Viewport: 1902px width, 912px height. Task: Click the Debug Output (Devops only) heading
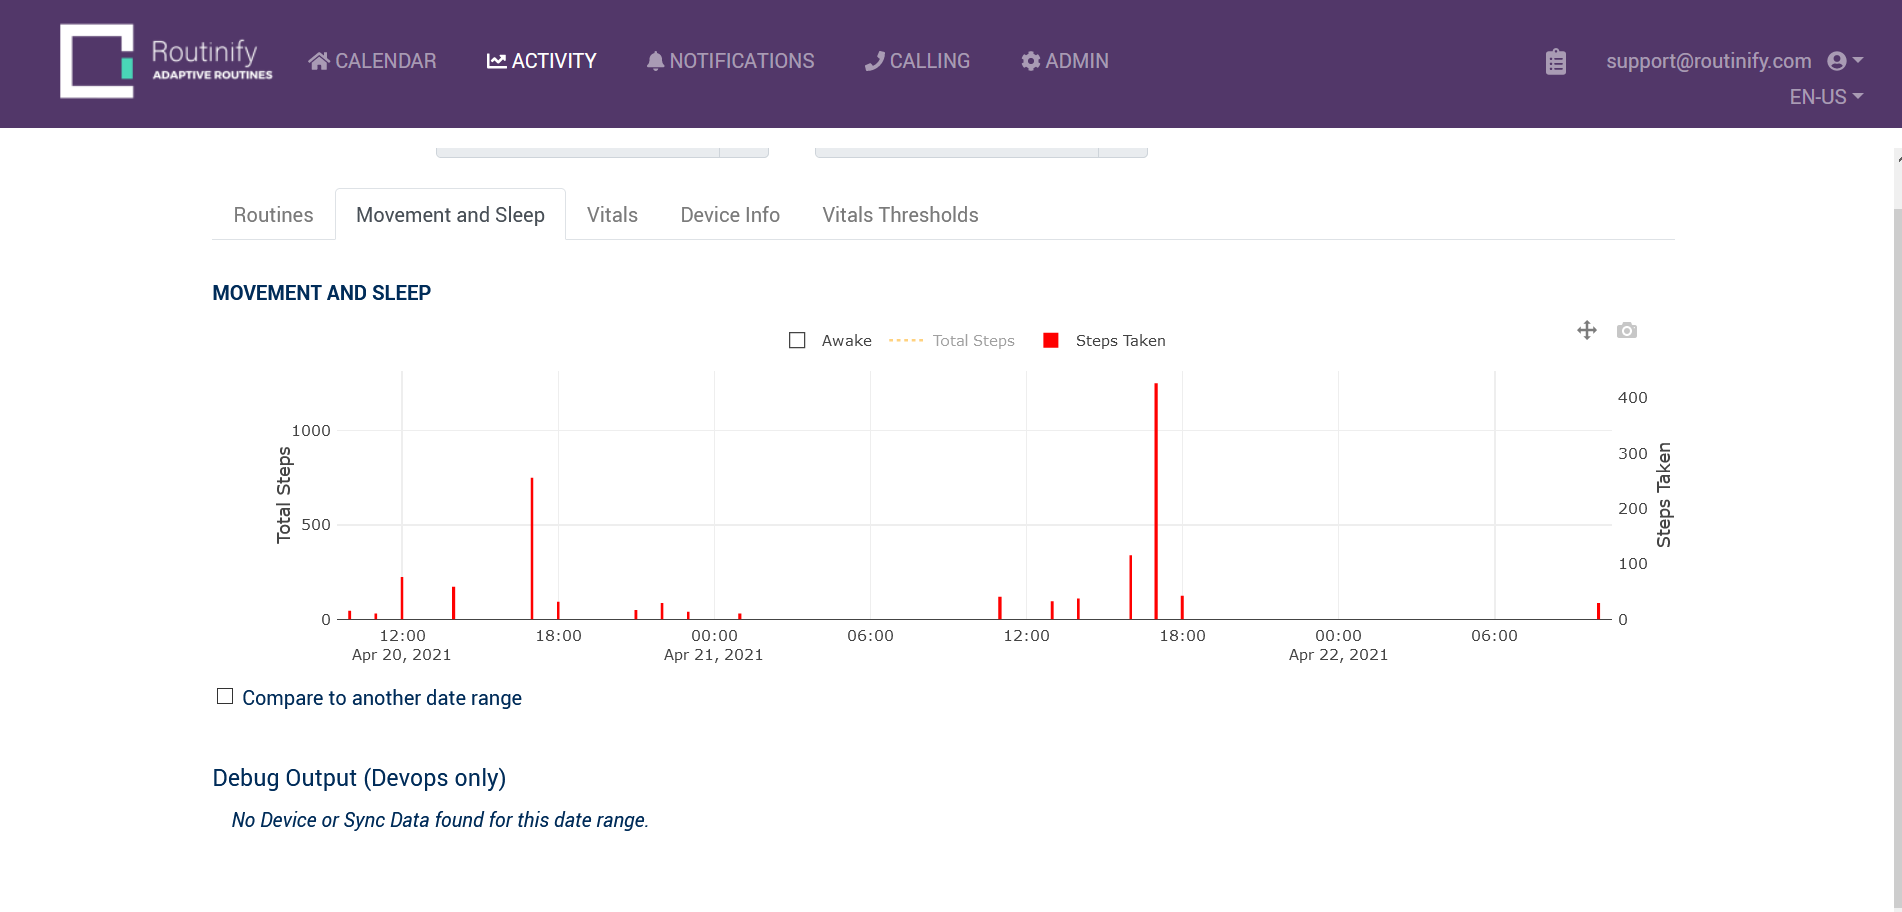pyautogui.click(x=359, y=778)
